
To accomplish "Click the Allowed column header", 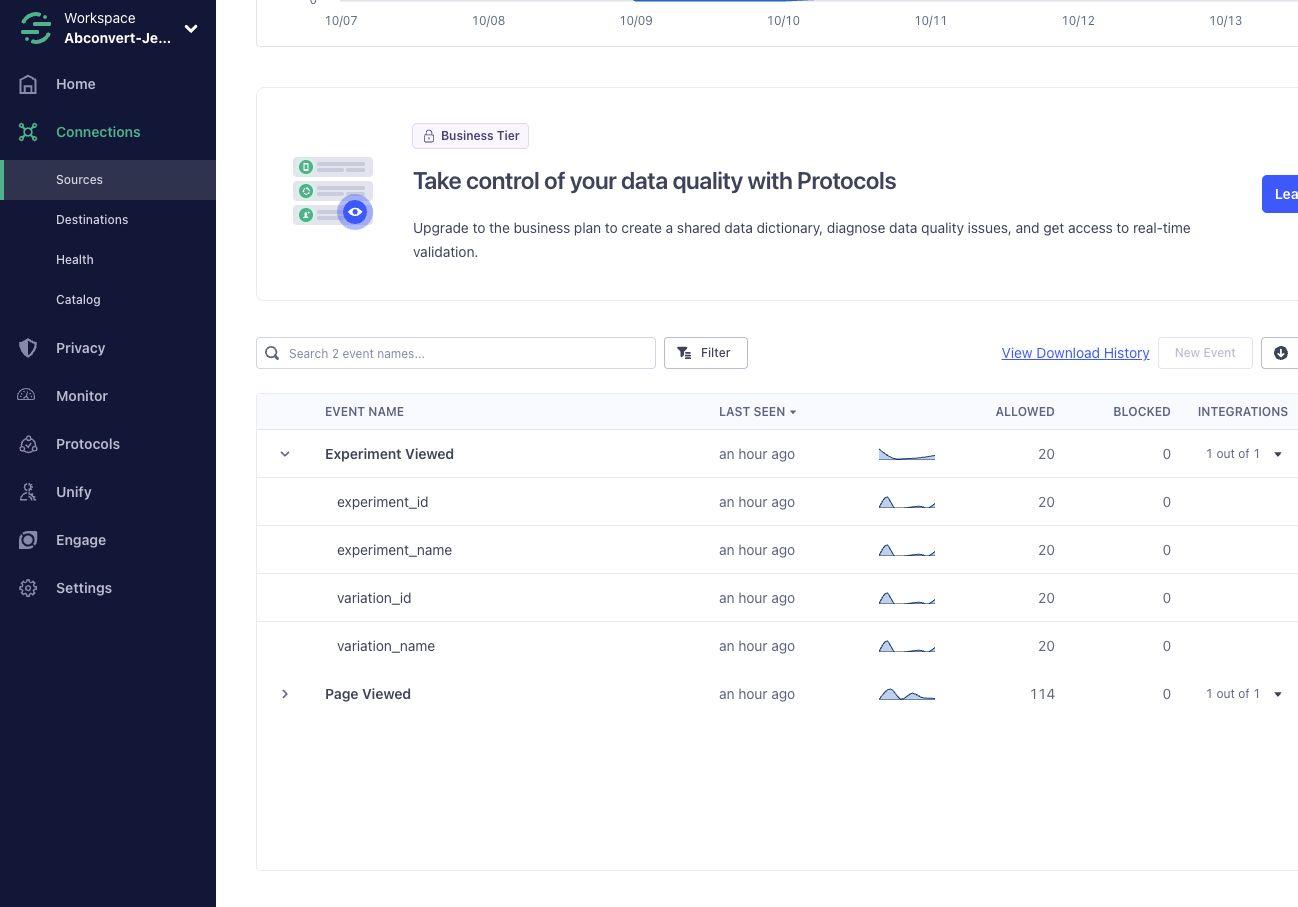I will 1025,412.
